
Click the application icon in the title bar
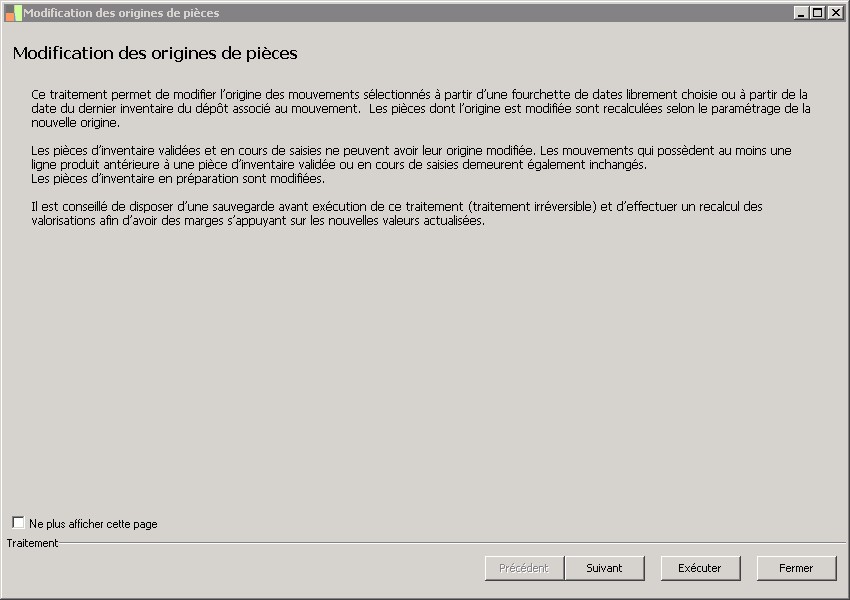click(x=13, y=13)
